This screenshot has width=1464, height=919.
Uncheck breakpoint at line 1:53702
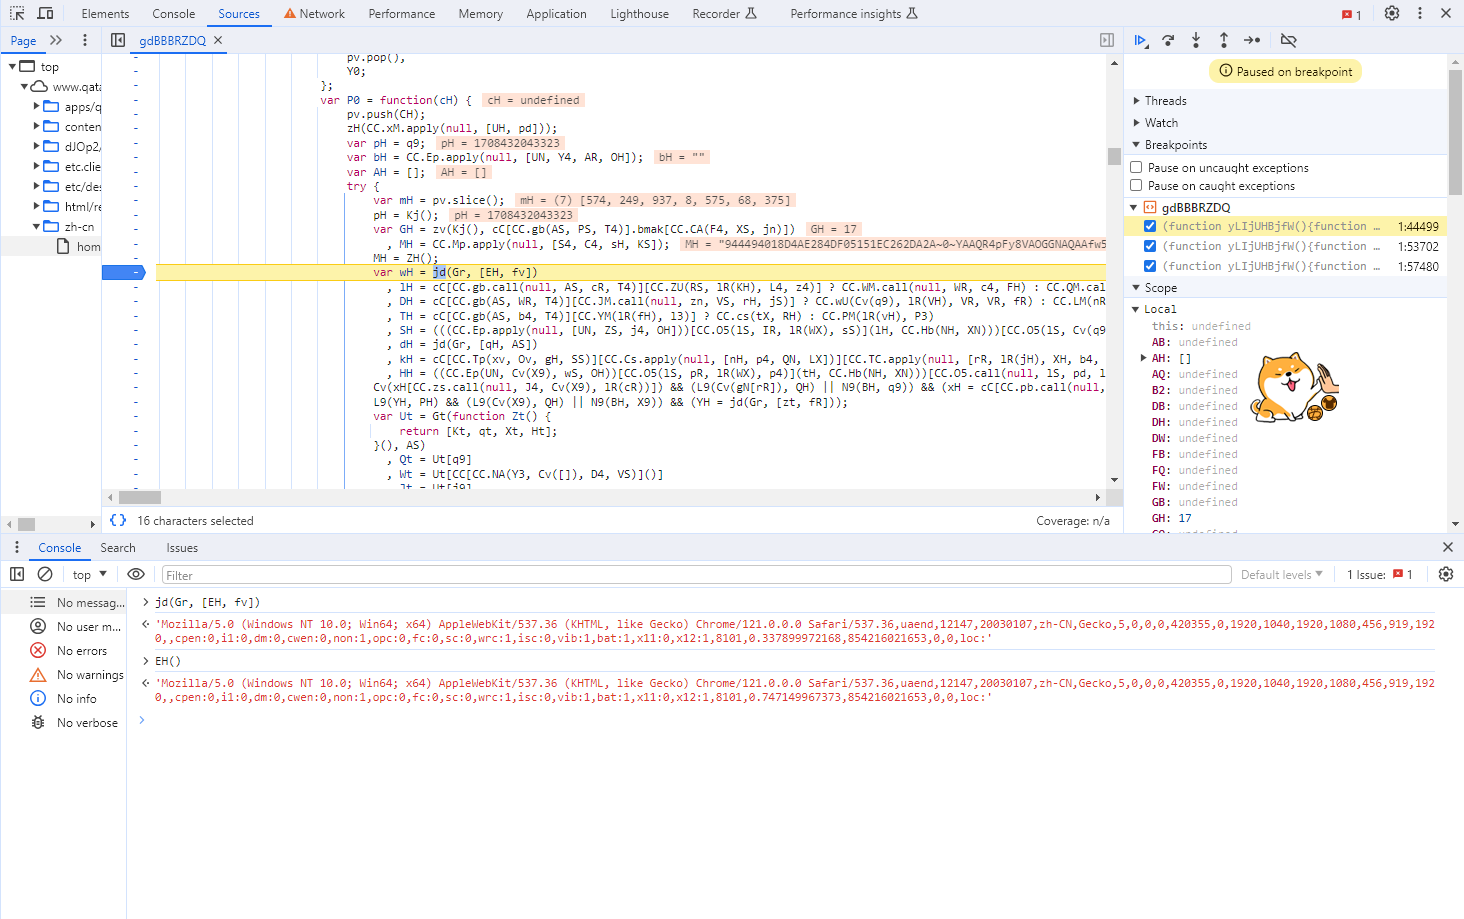click(1150, 246)
